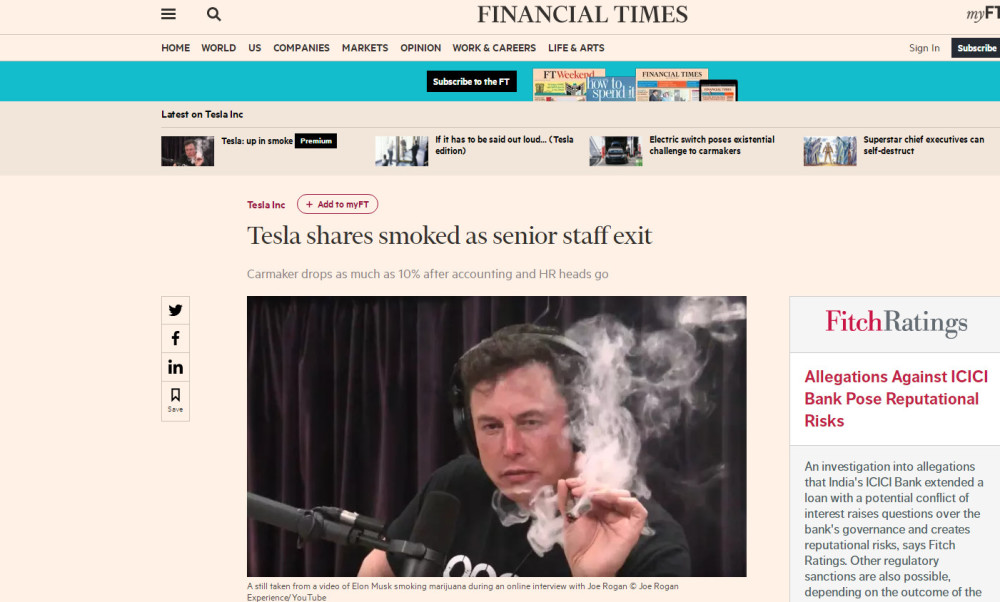Click the myFT logo
This screenshot has width=1000, height=602.
[x=983, y=14]
